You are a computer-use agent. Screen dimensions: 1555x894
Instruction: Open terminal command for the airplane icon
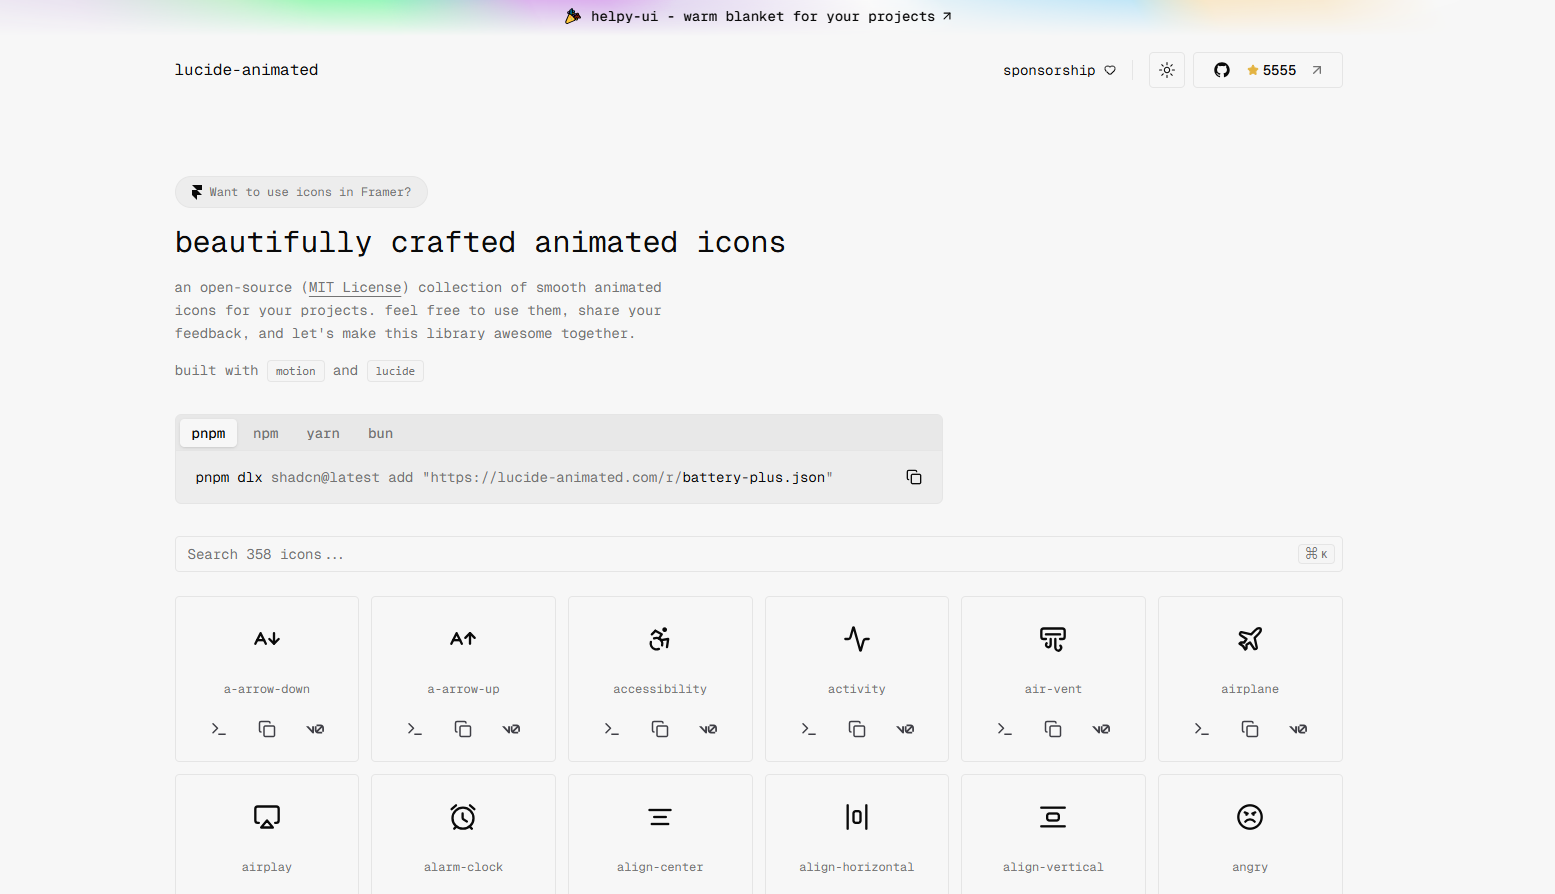(x=1201, y=729)
